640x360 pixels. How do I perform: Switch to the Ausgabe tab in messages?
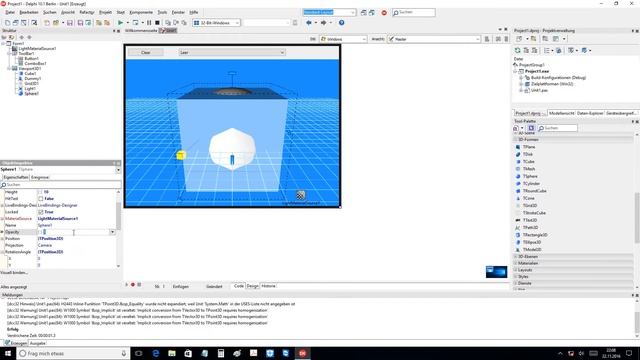click(x=38, y=343)
